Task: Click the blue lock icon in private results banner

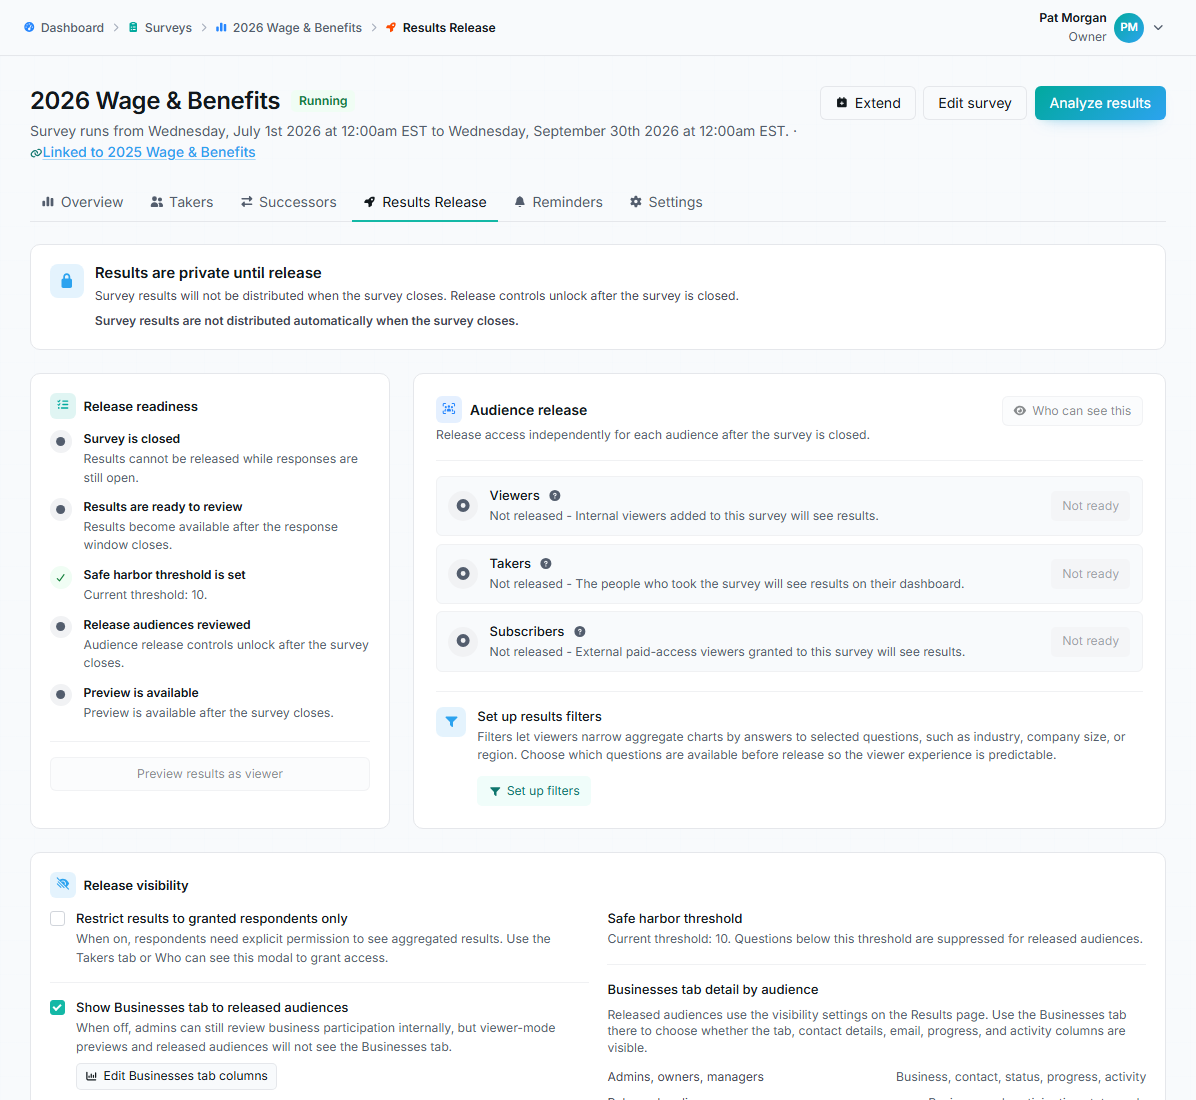Action: [x=66, y=281]
